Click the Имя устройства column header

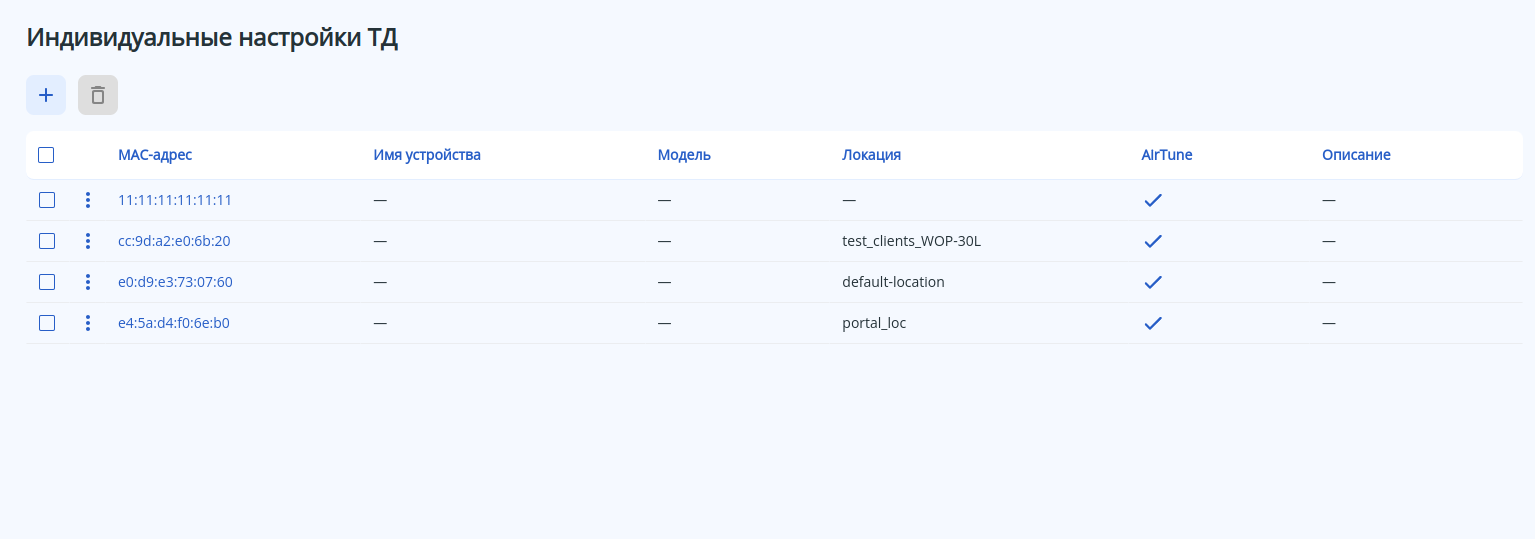tap(427, 155)
